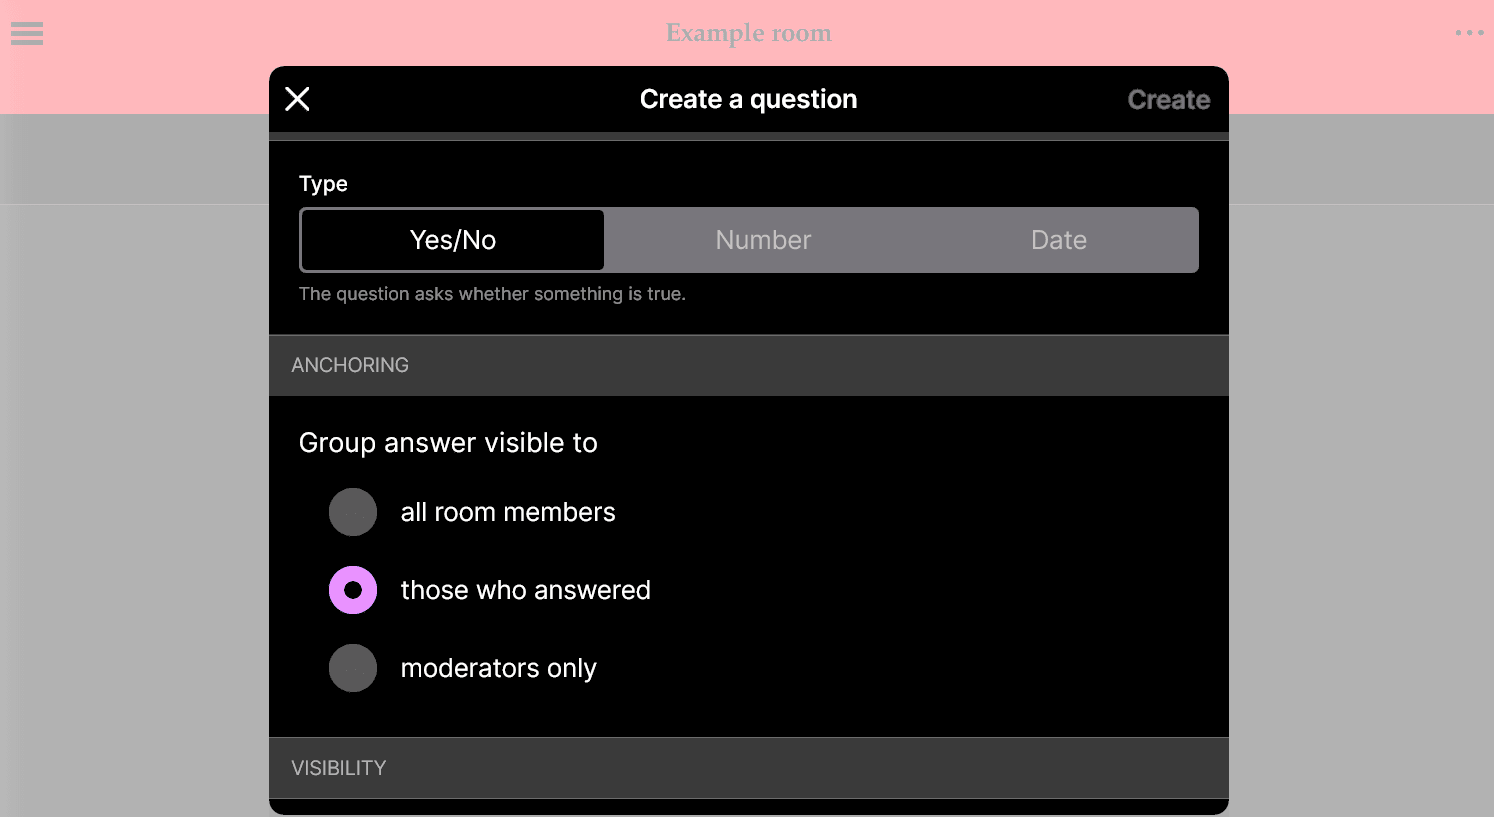1494x817 pixels.
Task: Click the Type field label
Action: pyautogui.click(x=323, y=184)
